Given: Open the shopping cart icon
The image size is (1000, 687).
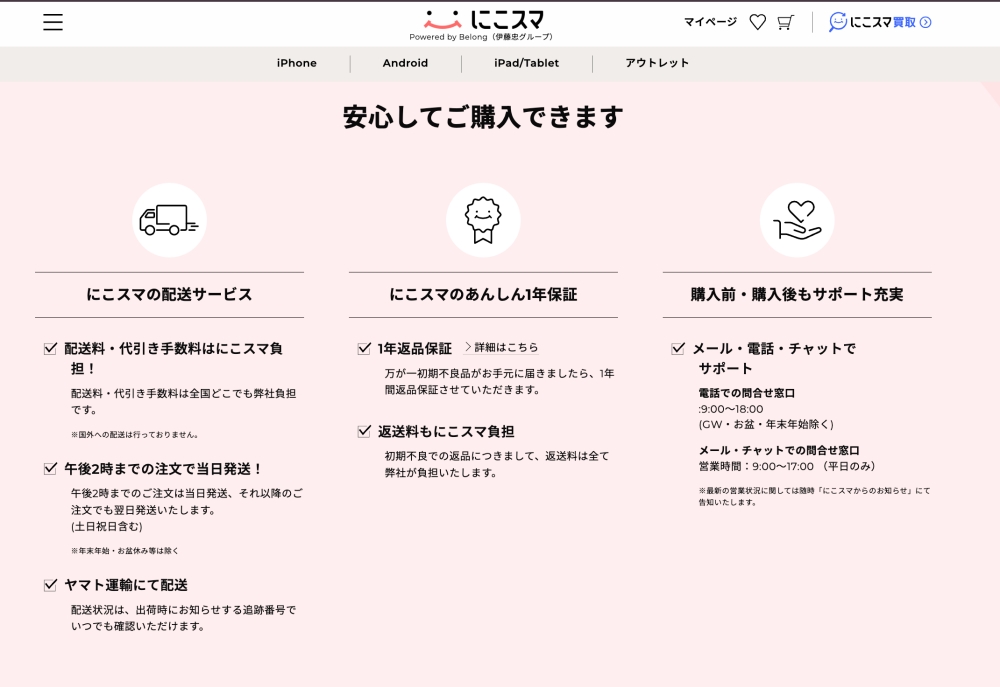Looking at the screenshot, I should [785, 22].
